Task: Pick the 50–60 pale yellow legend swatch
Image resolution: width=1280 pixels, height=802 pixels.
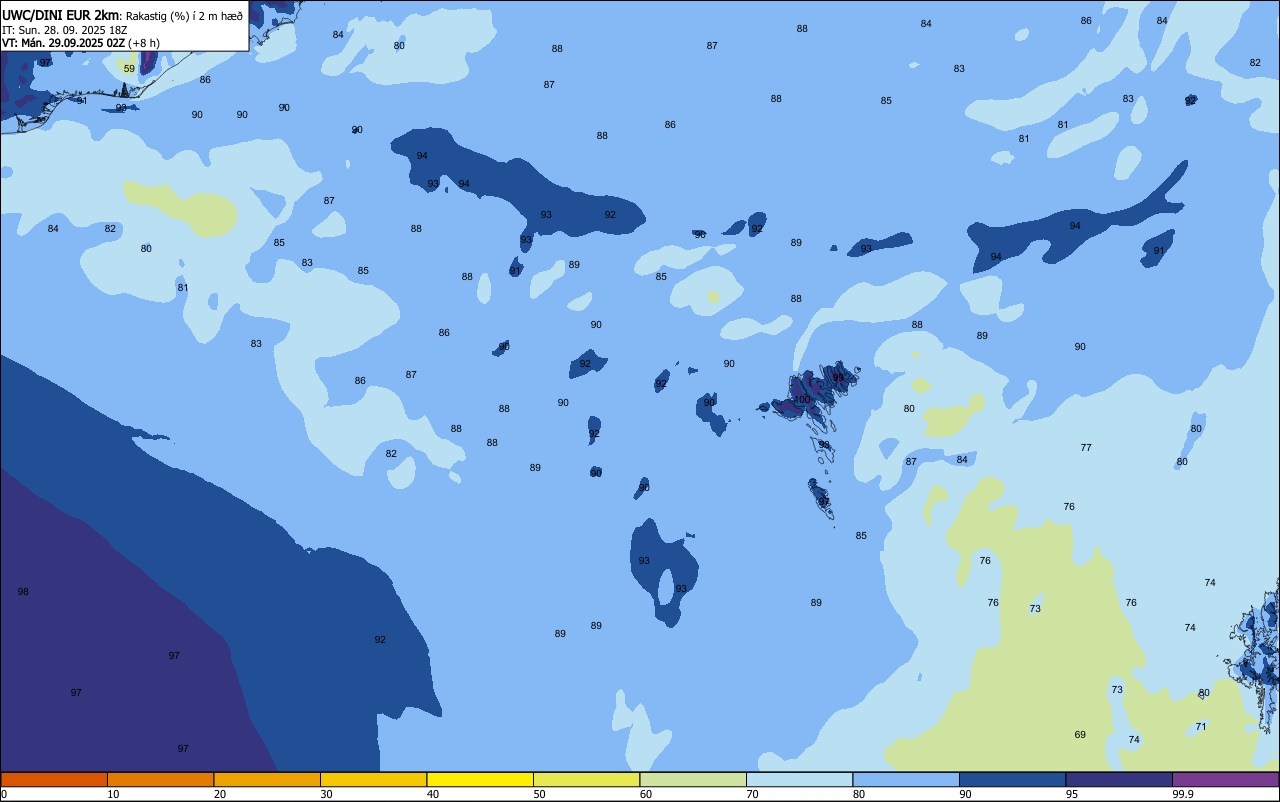Action: coord(586,779)
